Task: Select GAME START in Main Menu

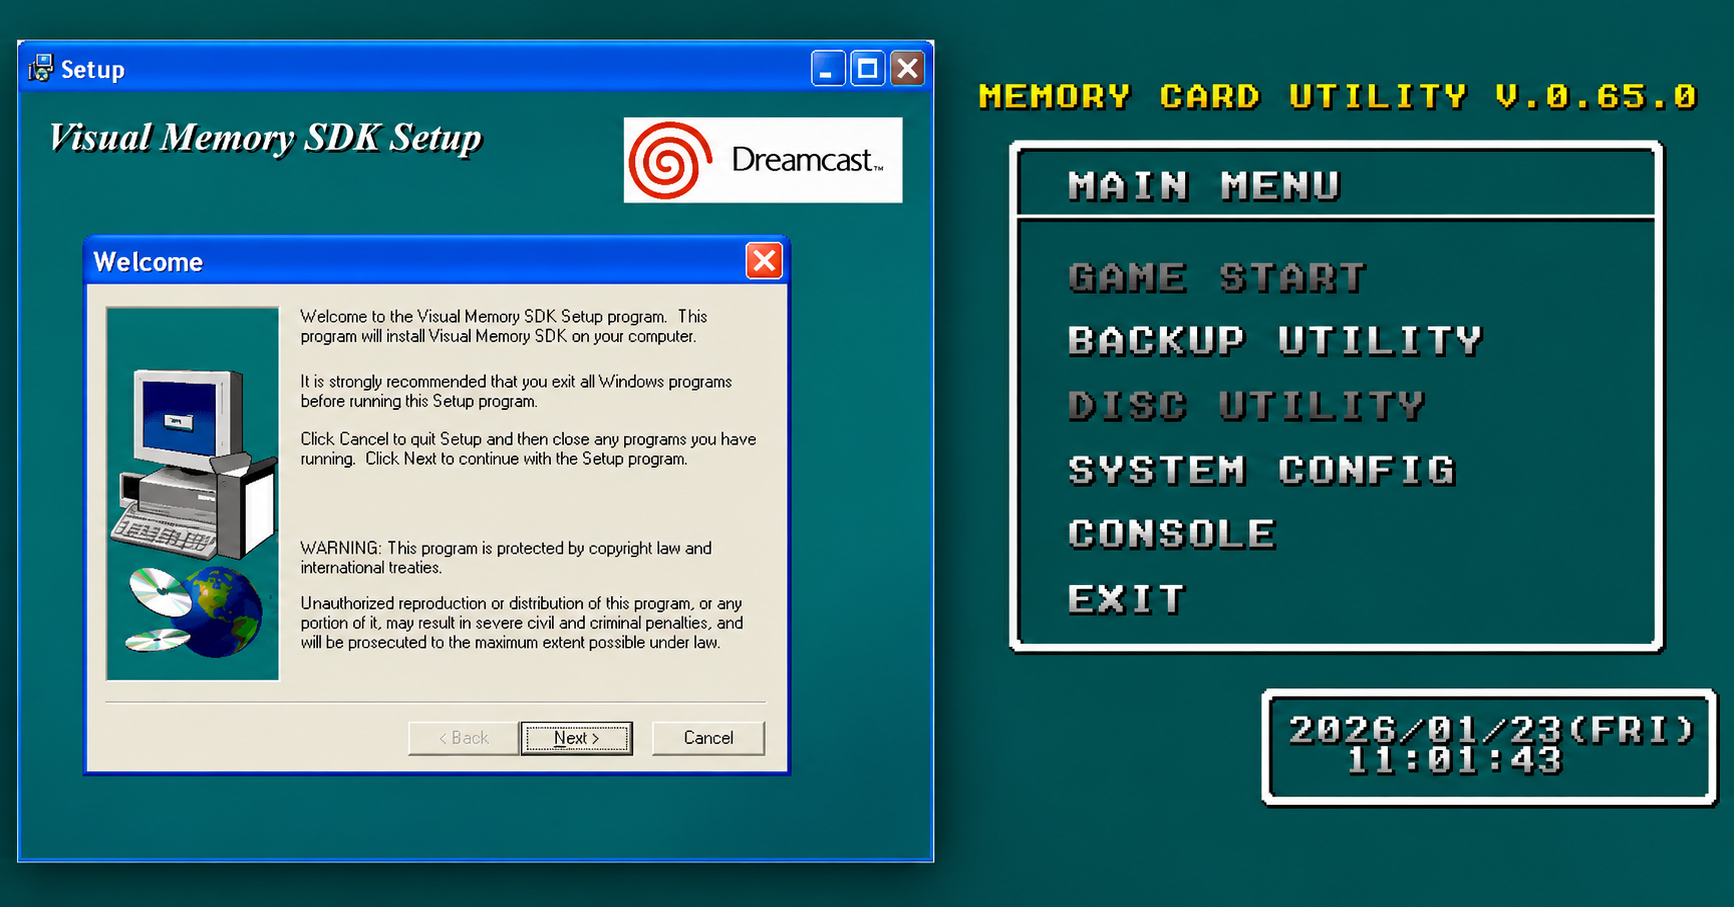Action: coord(1217,277)
